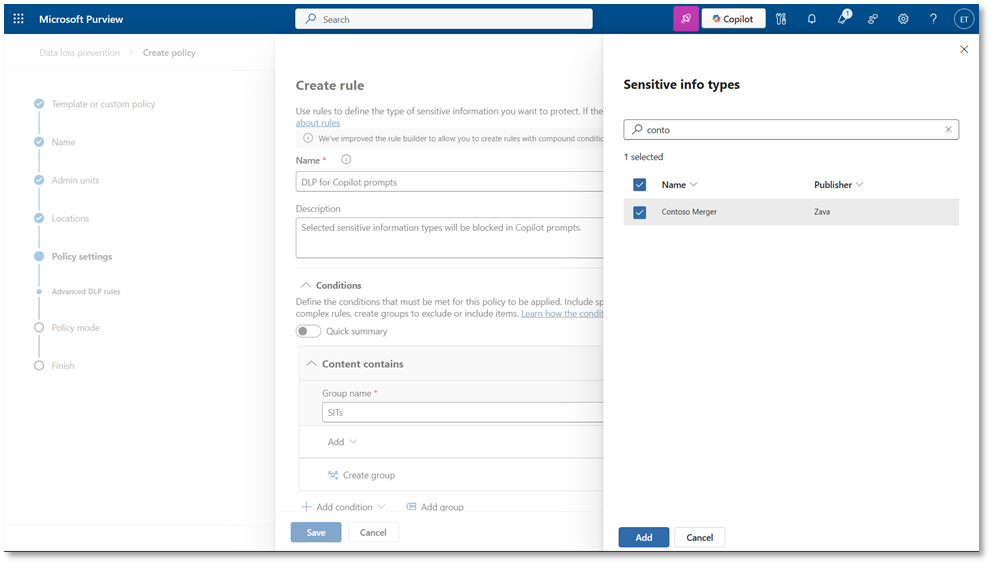The height and width of the screenshot is (565, 992).
Task: Click the Description text area
Action: pyautogui.click(x=449, y=238)
